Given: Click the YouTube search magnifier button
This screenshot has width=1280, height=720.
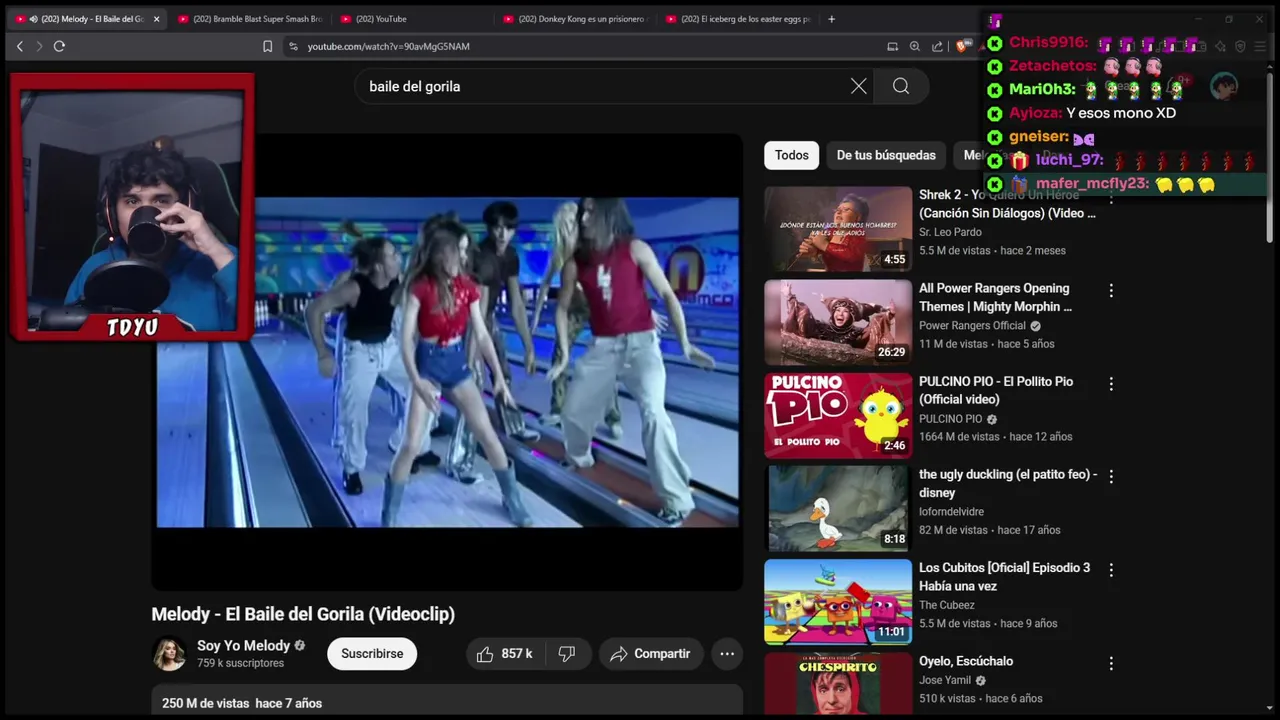Looking at the screenshot, I should tap(901, 86).
